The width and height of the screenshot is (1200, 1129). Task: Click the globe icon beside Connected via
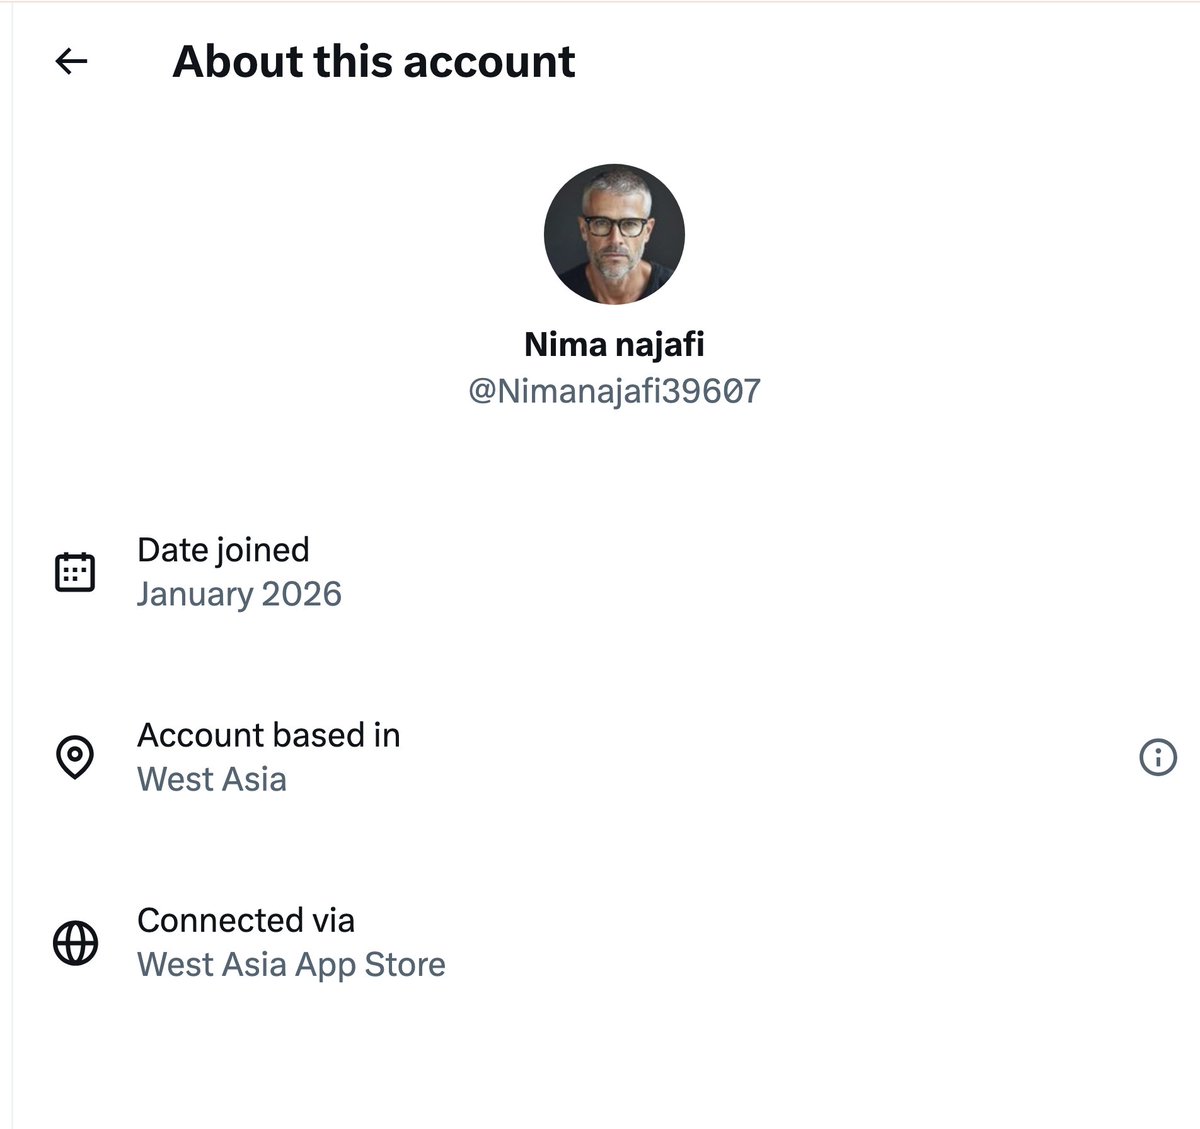click(x=74, y=942)
